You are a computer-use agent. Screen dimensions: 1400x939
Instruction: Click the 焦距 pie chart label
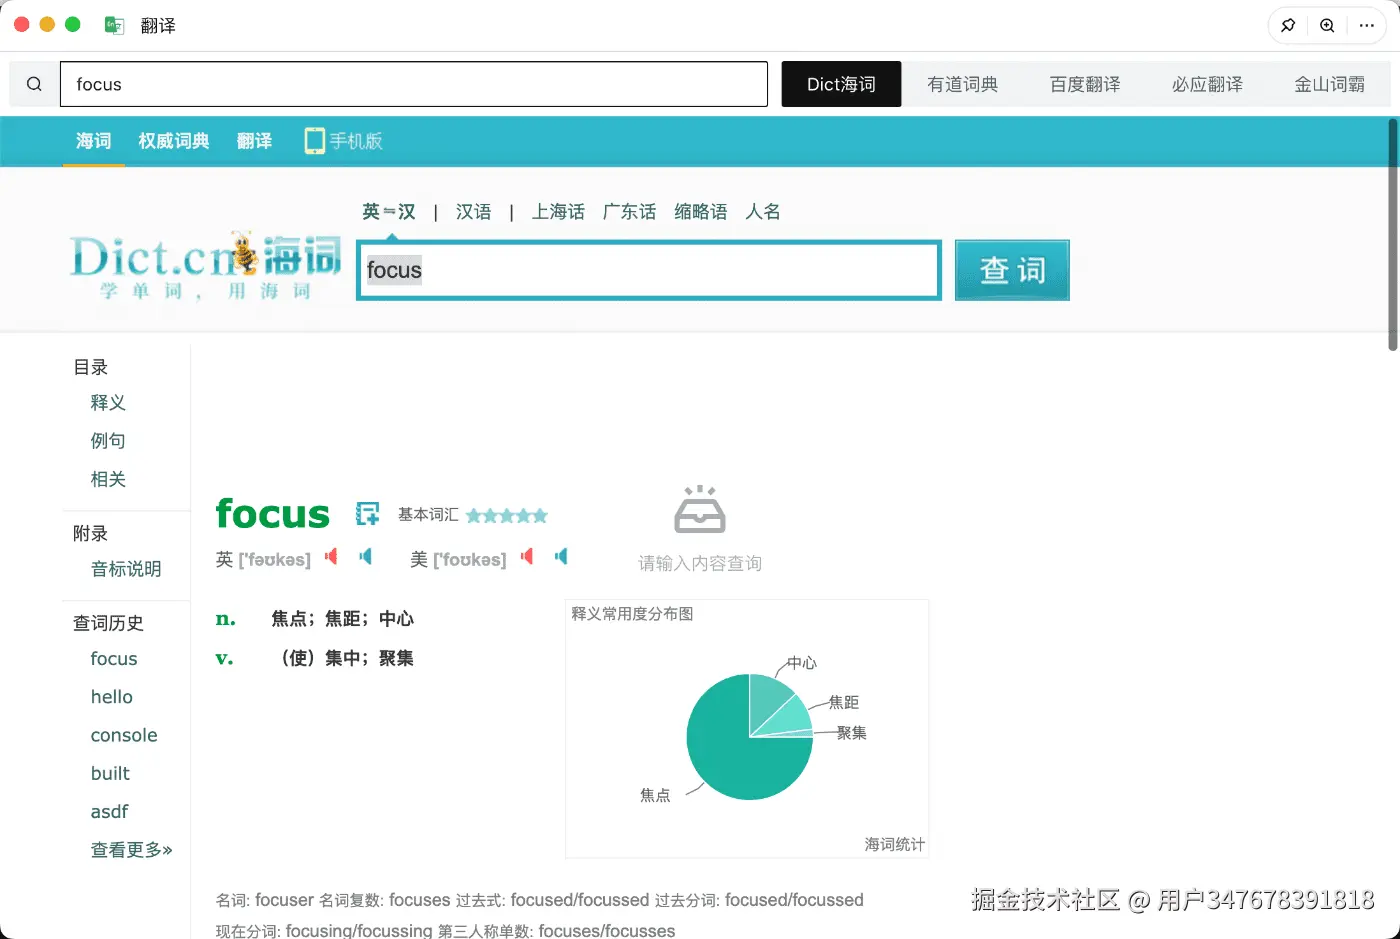(843, 703)
